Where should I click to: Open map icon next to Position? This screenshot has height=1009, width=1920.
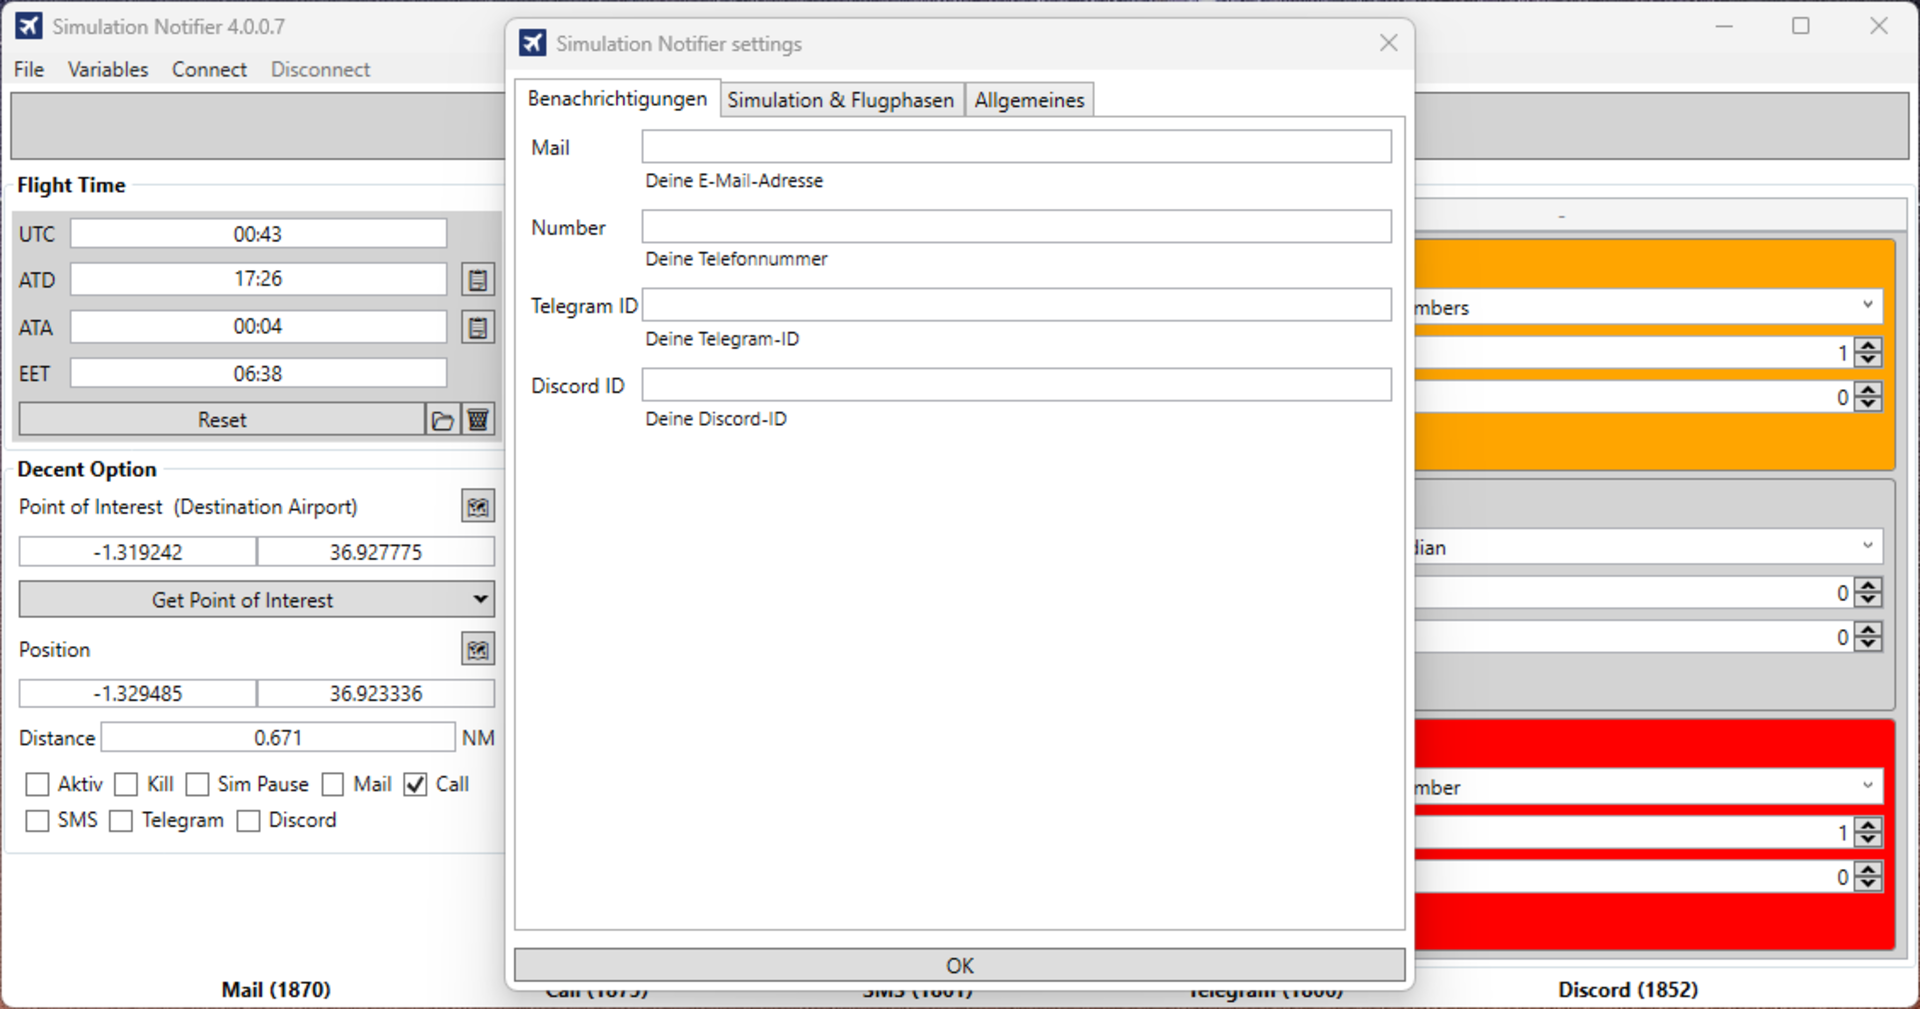tap(478, 650)
